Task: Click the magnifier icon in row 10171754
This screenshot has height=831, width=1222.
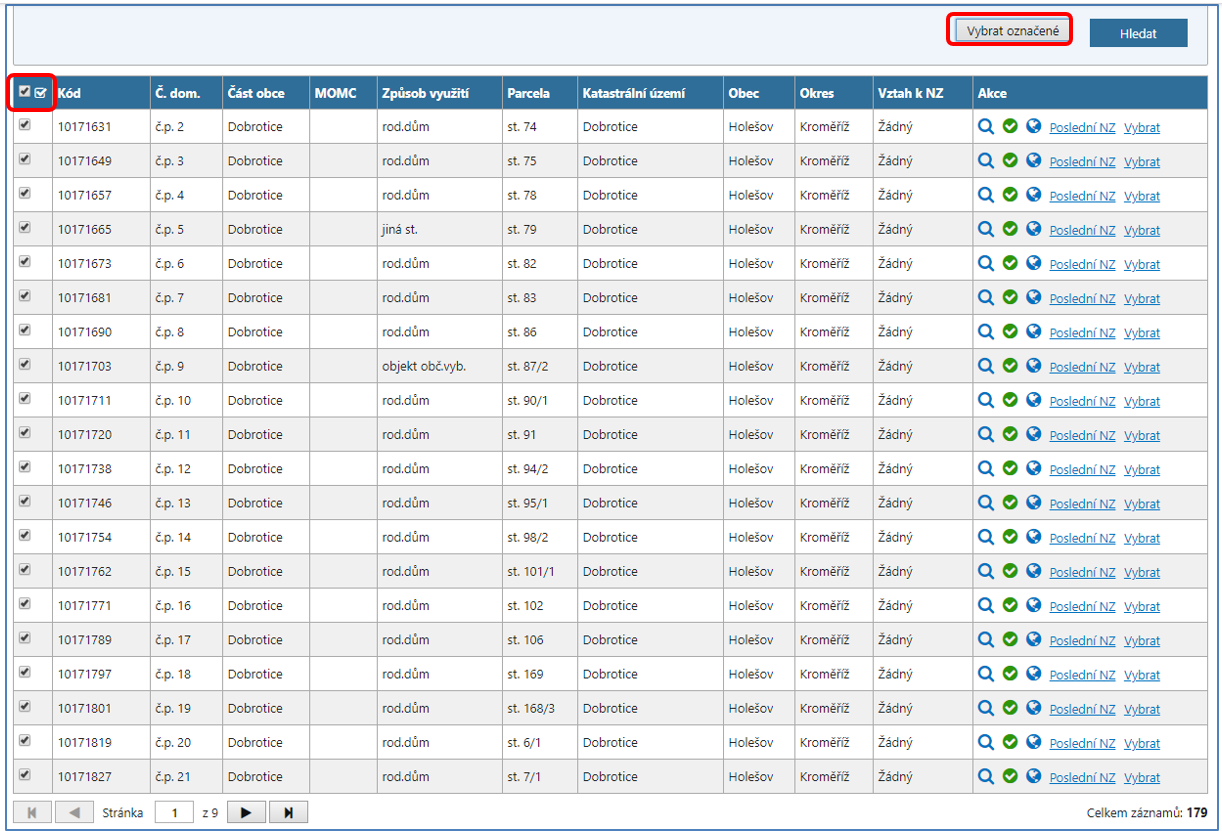Action: (986, 537)
